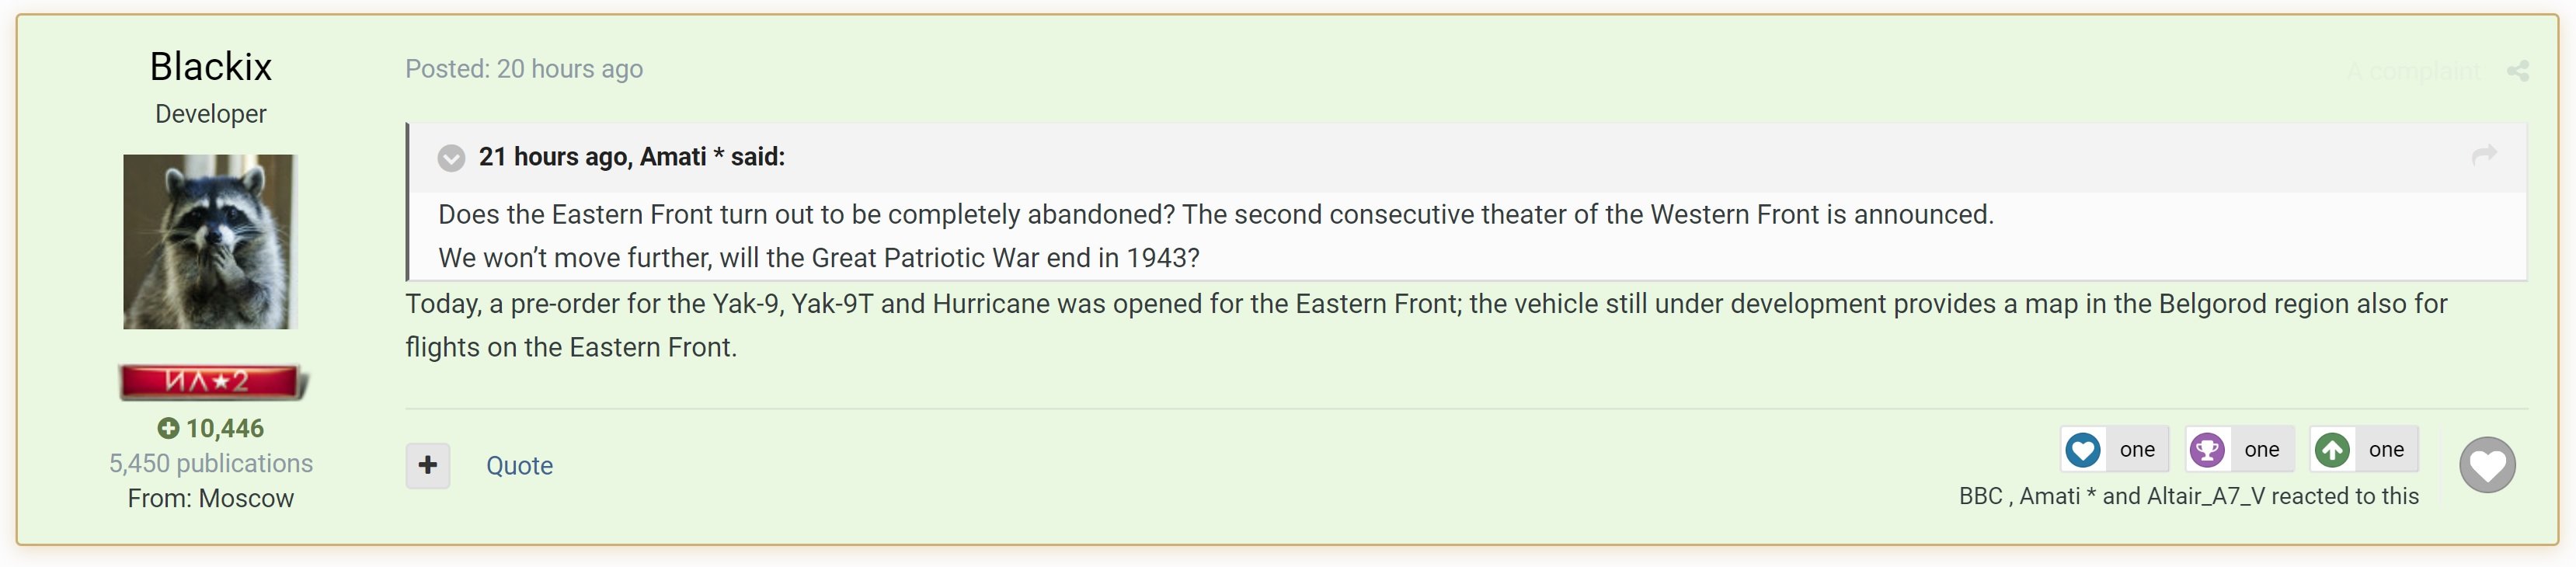
Task: Show the count beside the trophy reaction
Action: point(2261,450)
